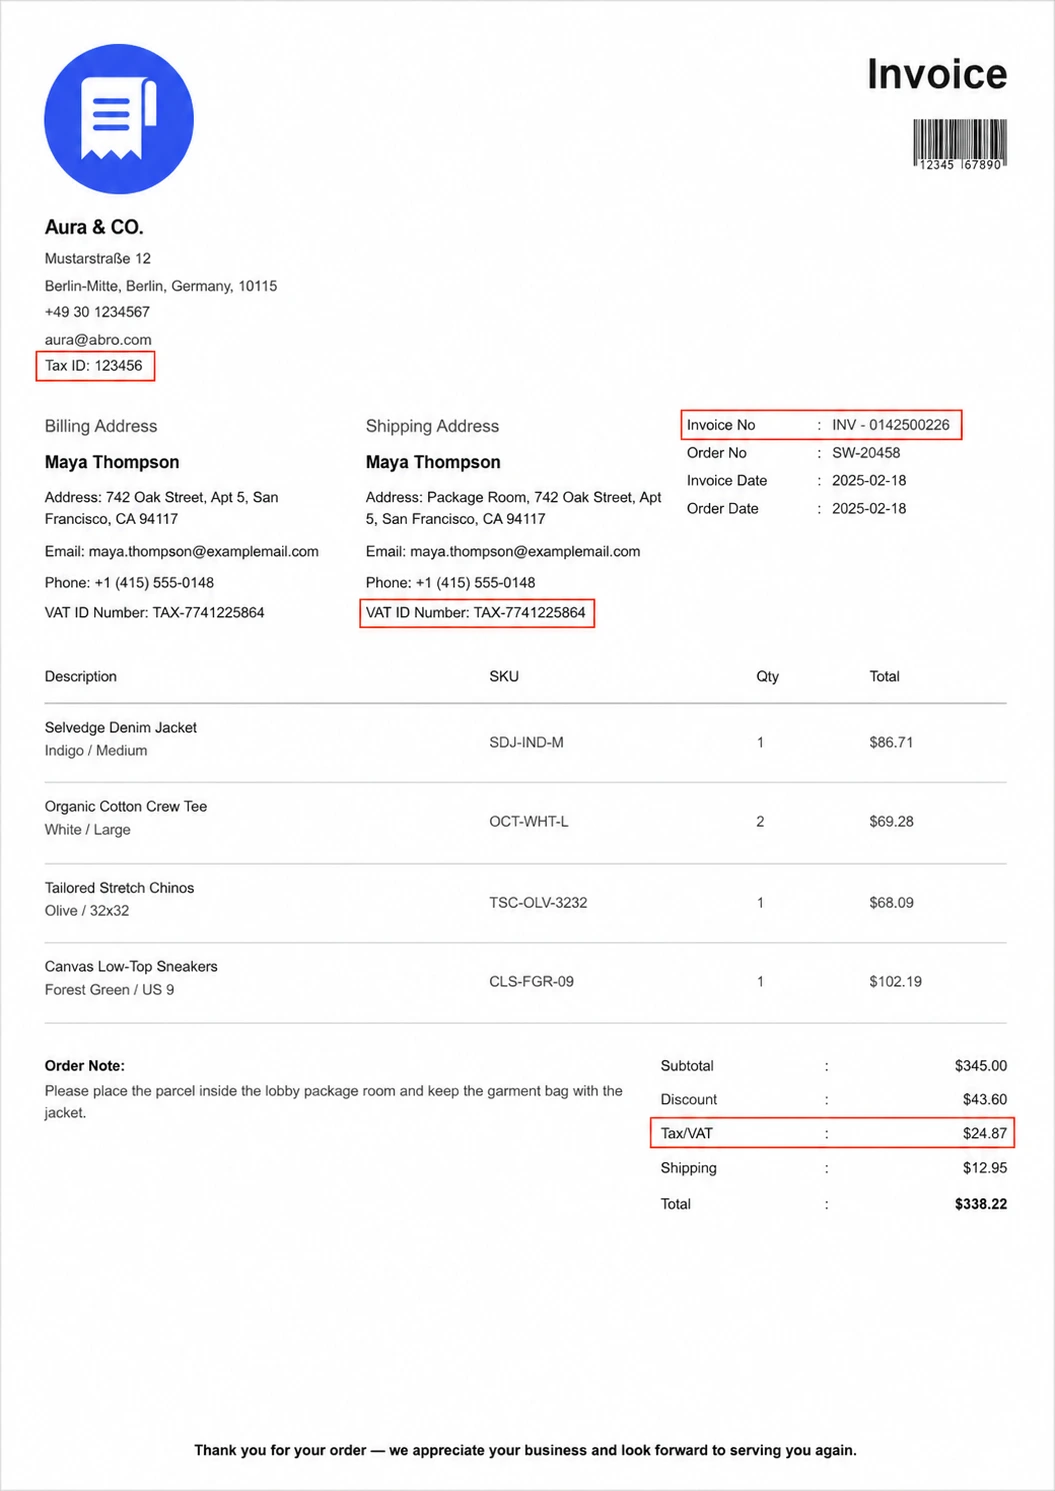Screen dimensions: 1055x1491
Task: Click the Thank you for your order footer
Action: tap(525, 1451)
